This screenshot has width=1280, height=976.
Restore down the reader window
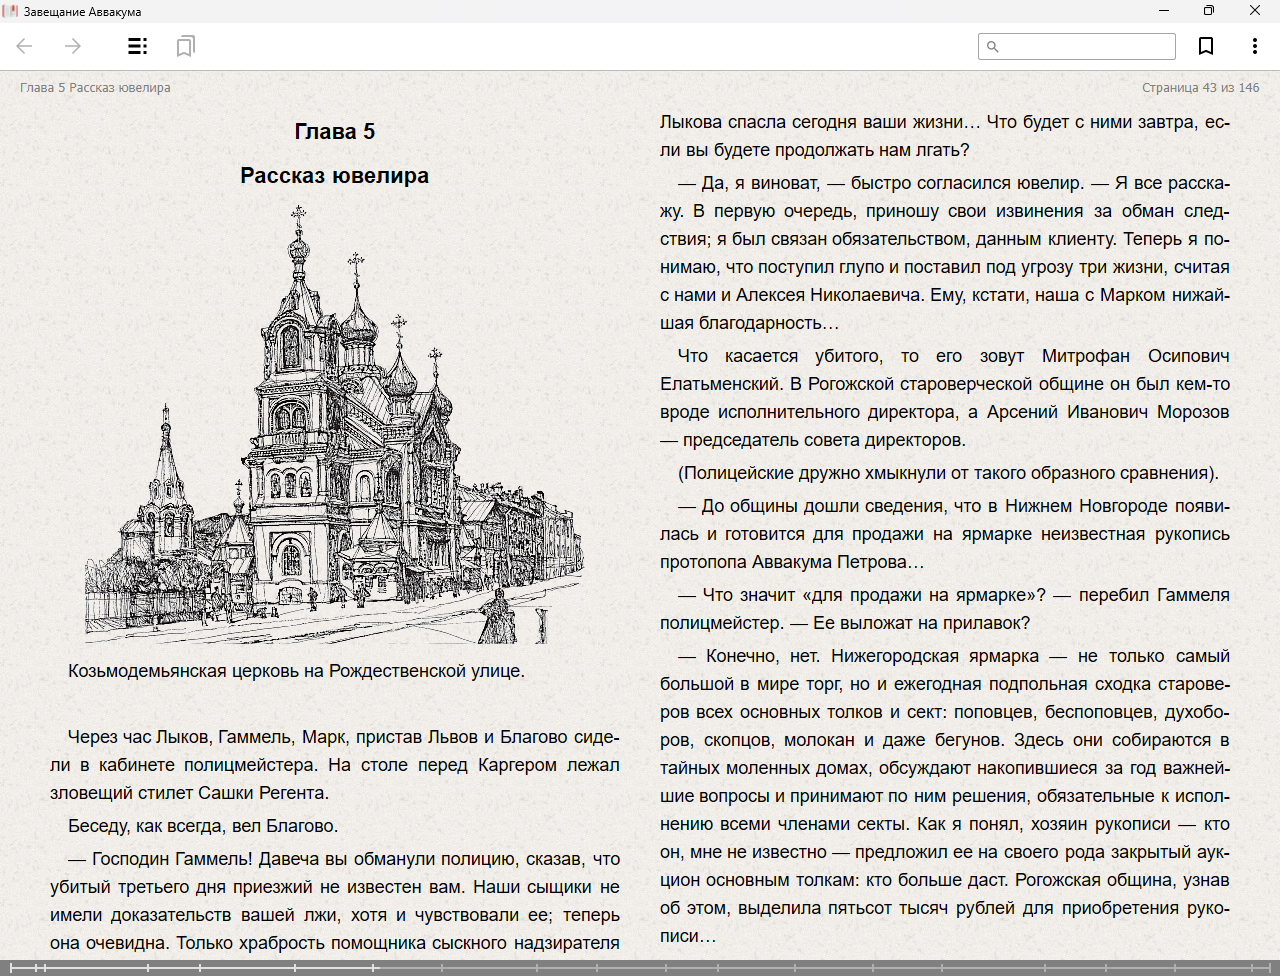click(1208, 11)
